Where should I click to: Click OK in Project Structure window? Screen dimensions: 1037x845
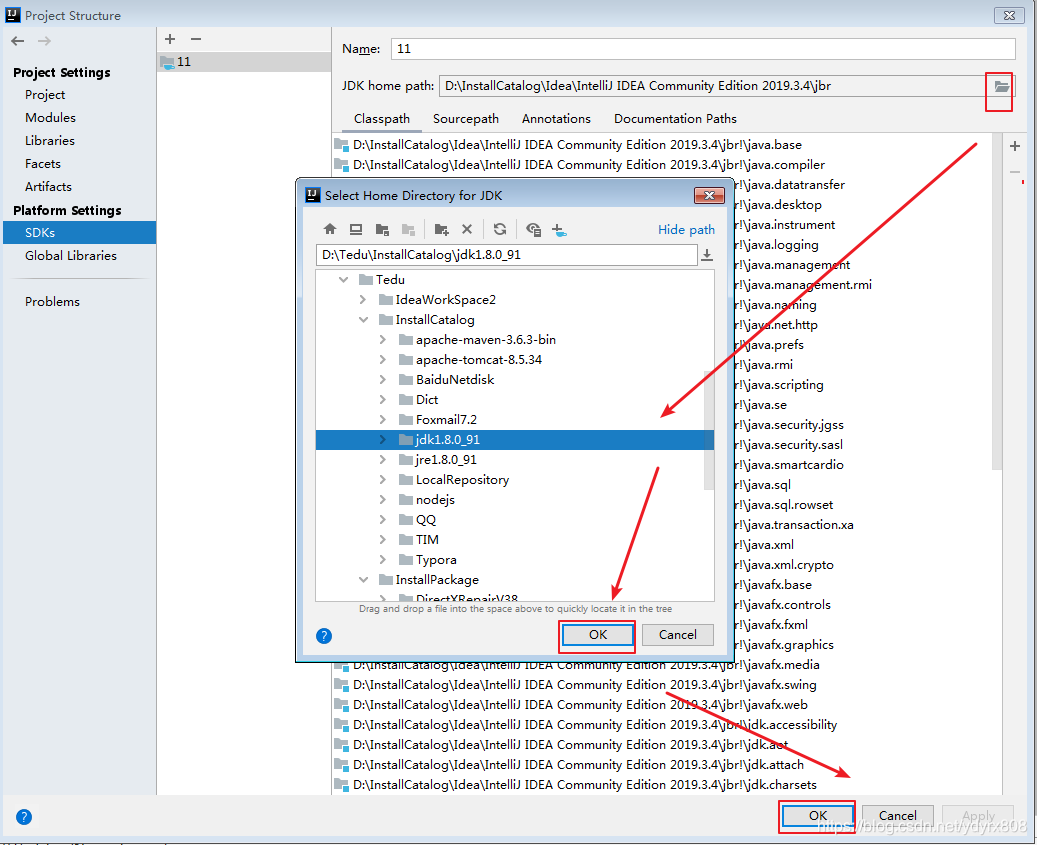(818, 816)
